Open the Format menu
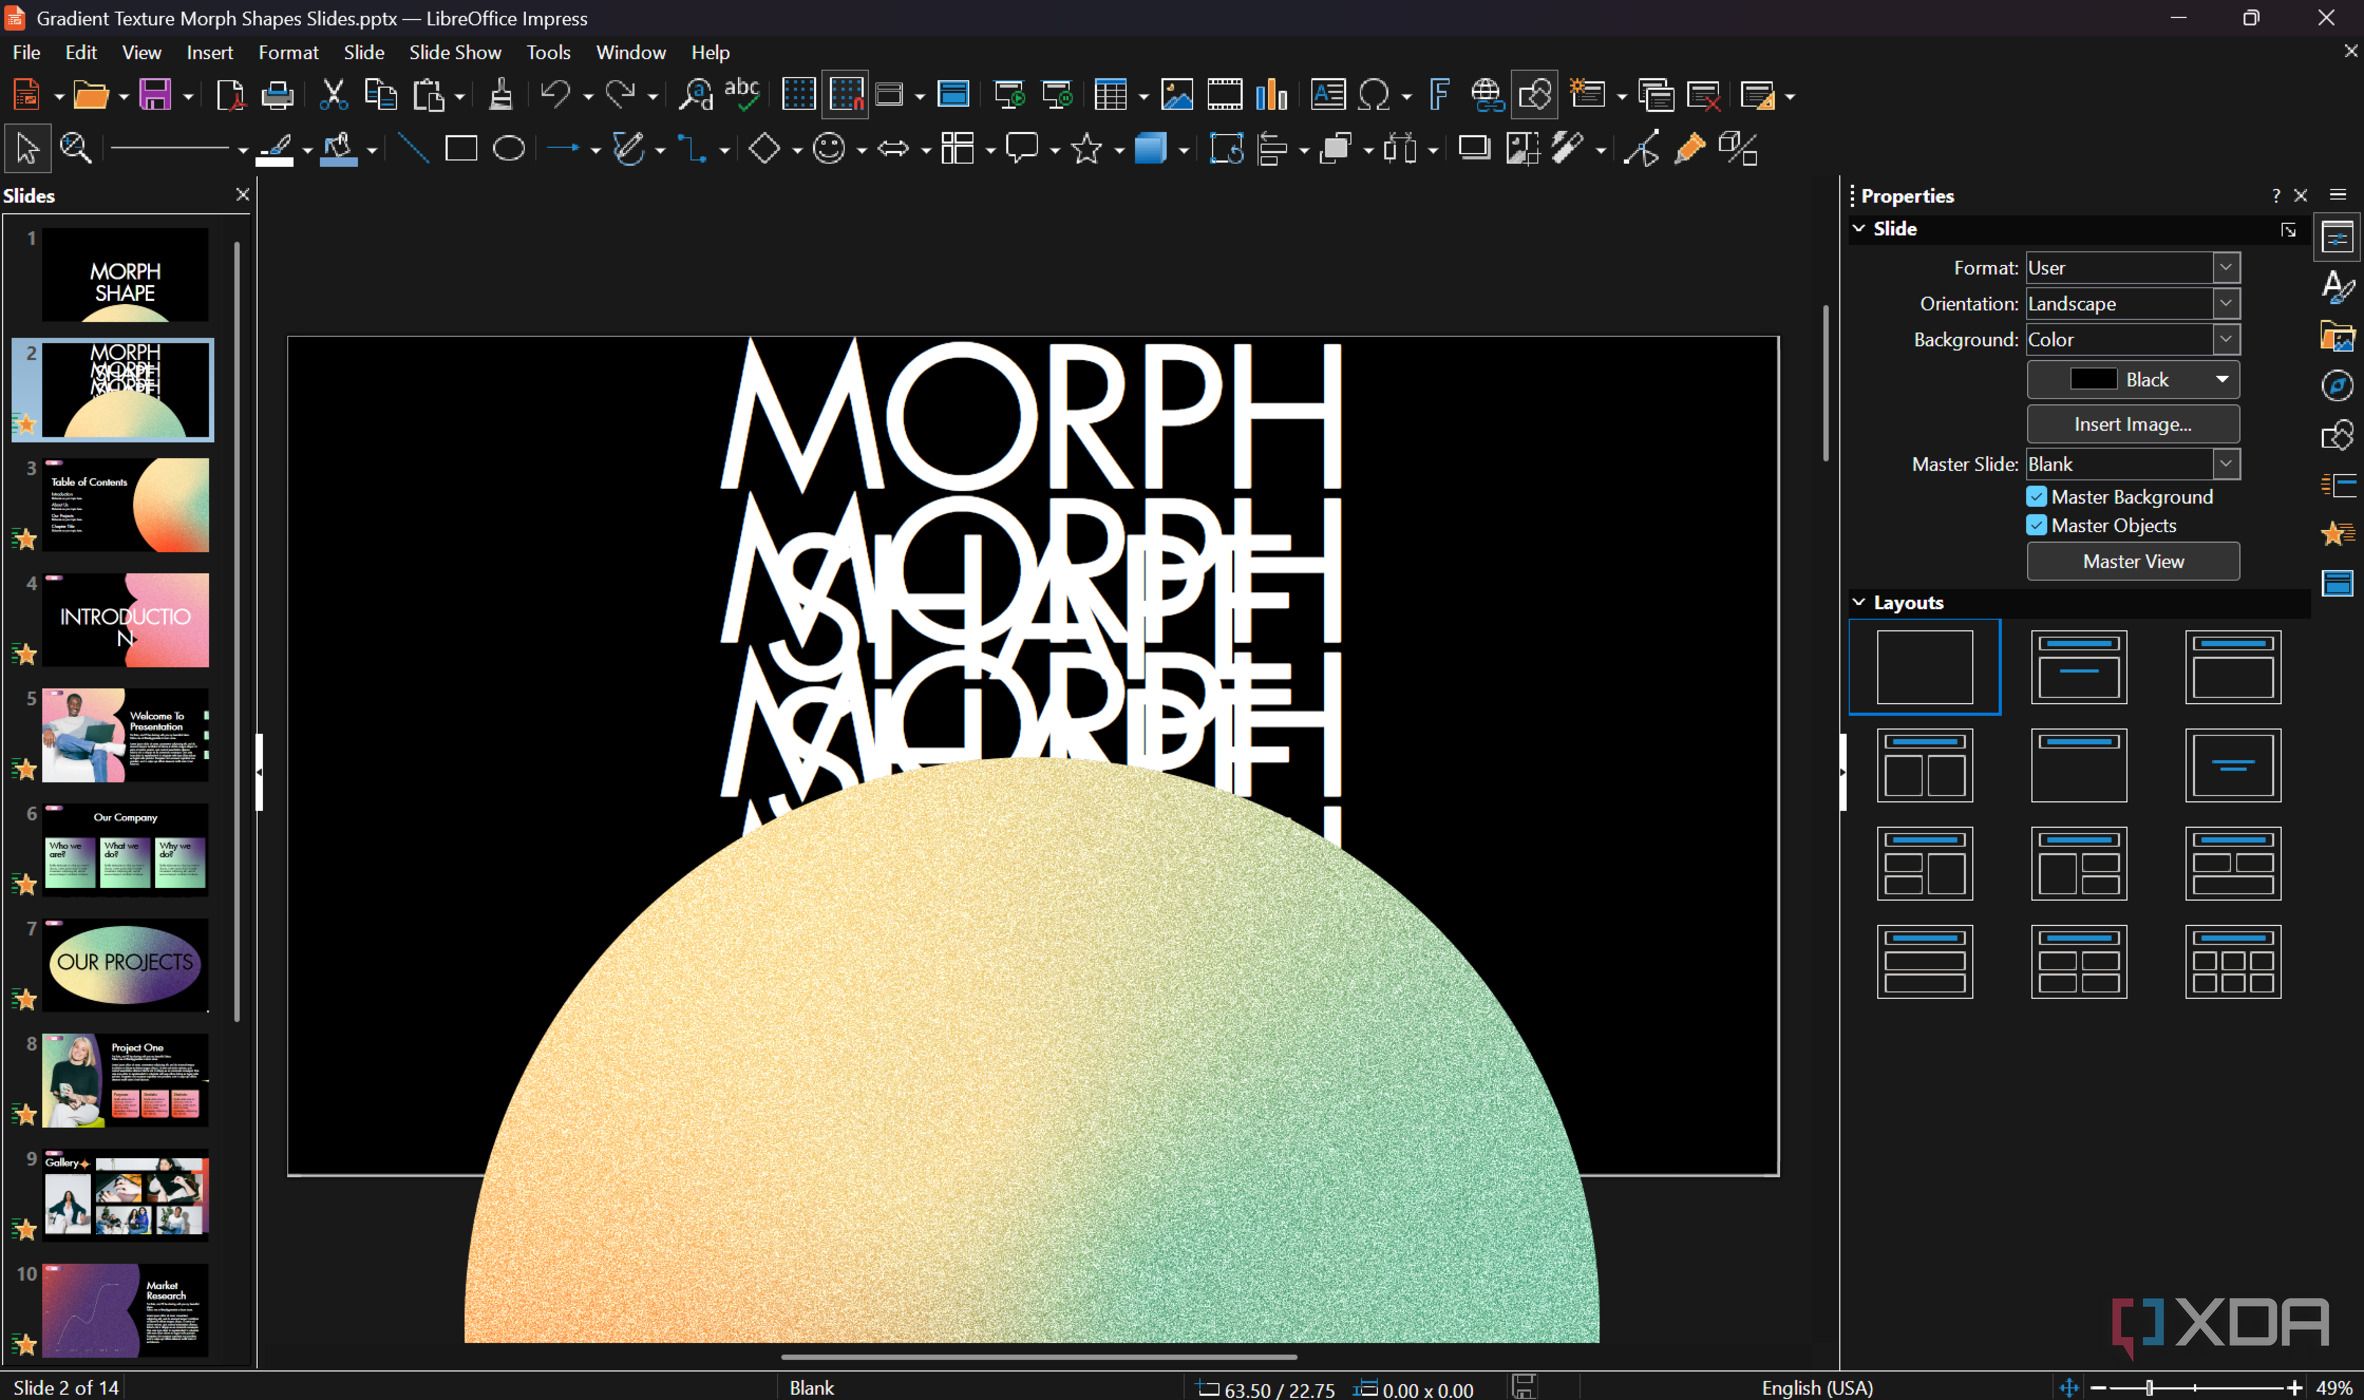The height and width of the screenshot is (1400, 2364). pyautogui.click(x=288, y=52)
